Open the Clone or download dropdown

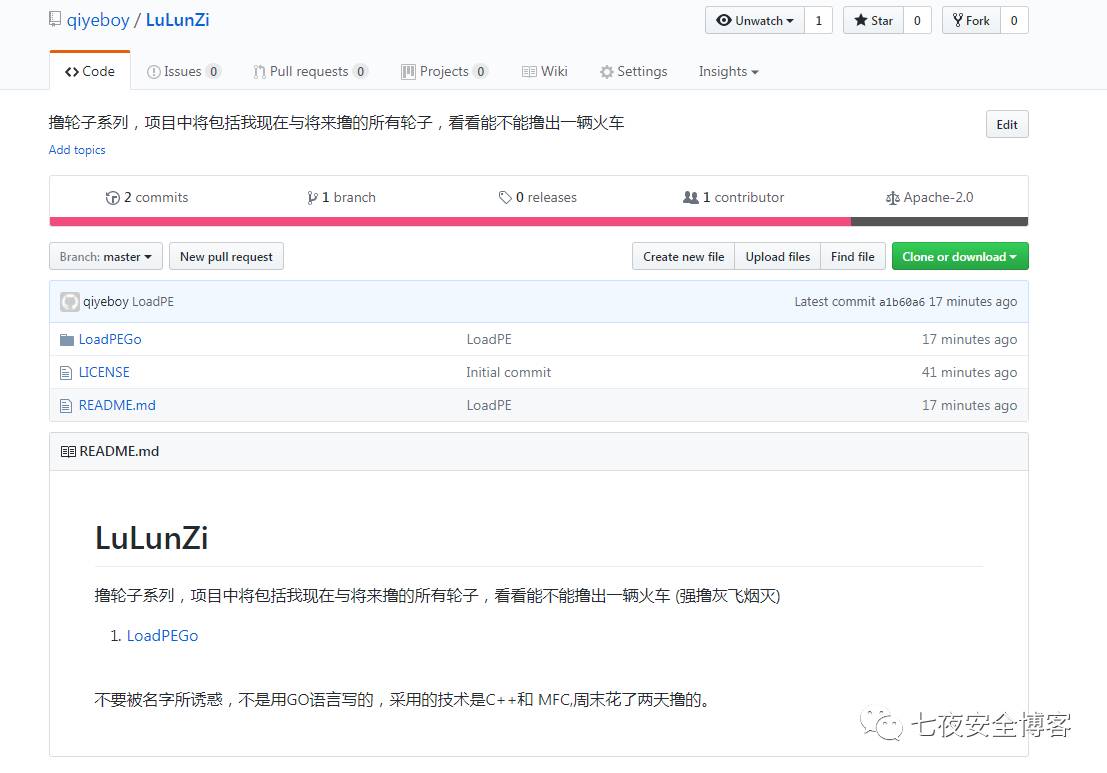coord(959,256)
